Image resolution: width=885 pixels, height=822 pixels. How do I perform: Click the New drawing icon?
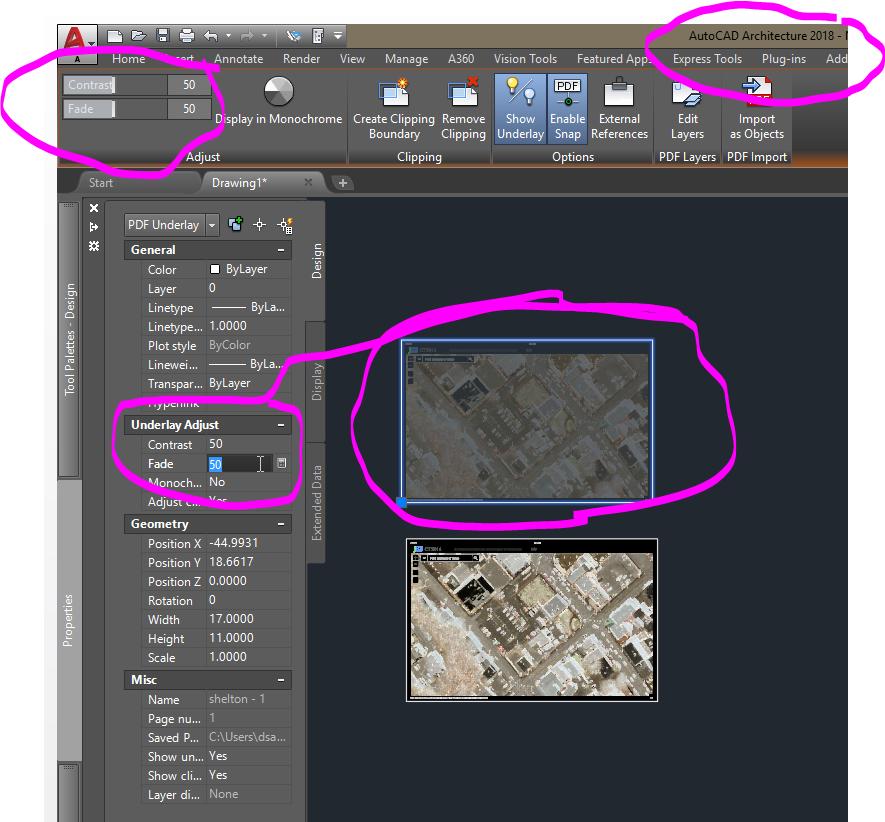click(115, 36)
